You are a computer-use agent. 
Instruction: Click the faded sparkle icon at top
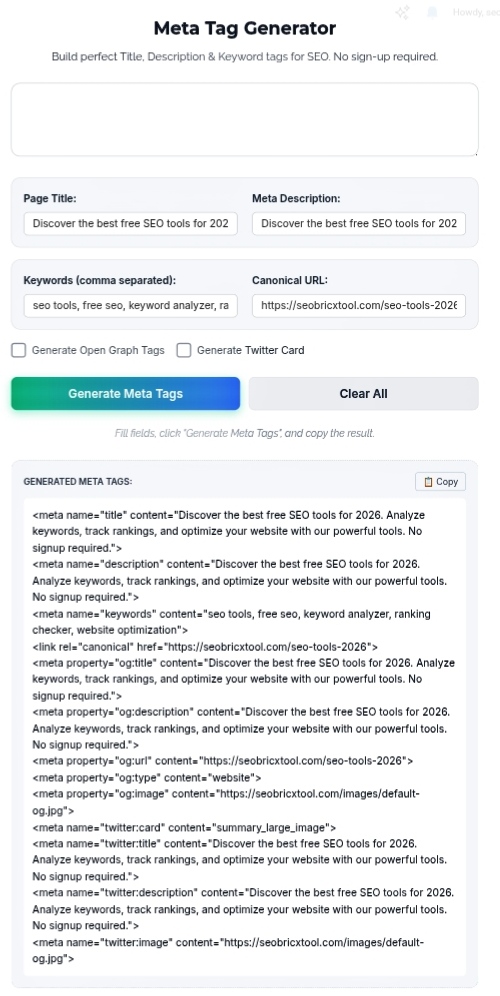click(402, 12)
